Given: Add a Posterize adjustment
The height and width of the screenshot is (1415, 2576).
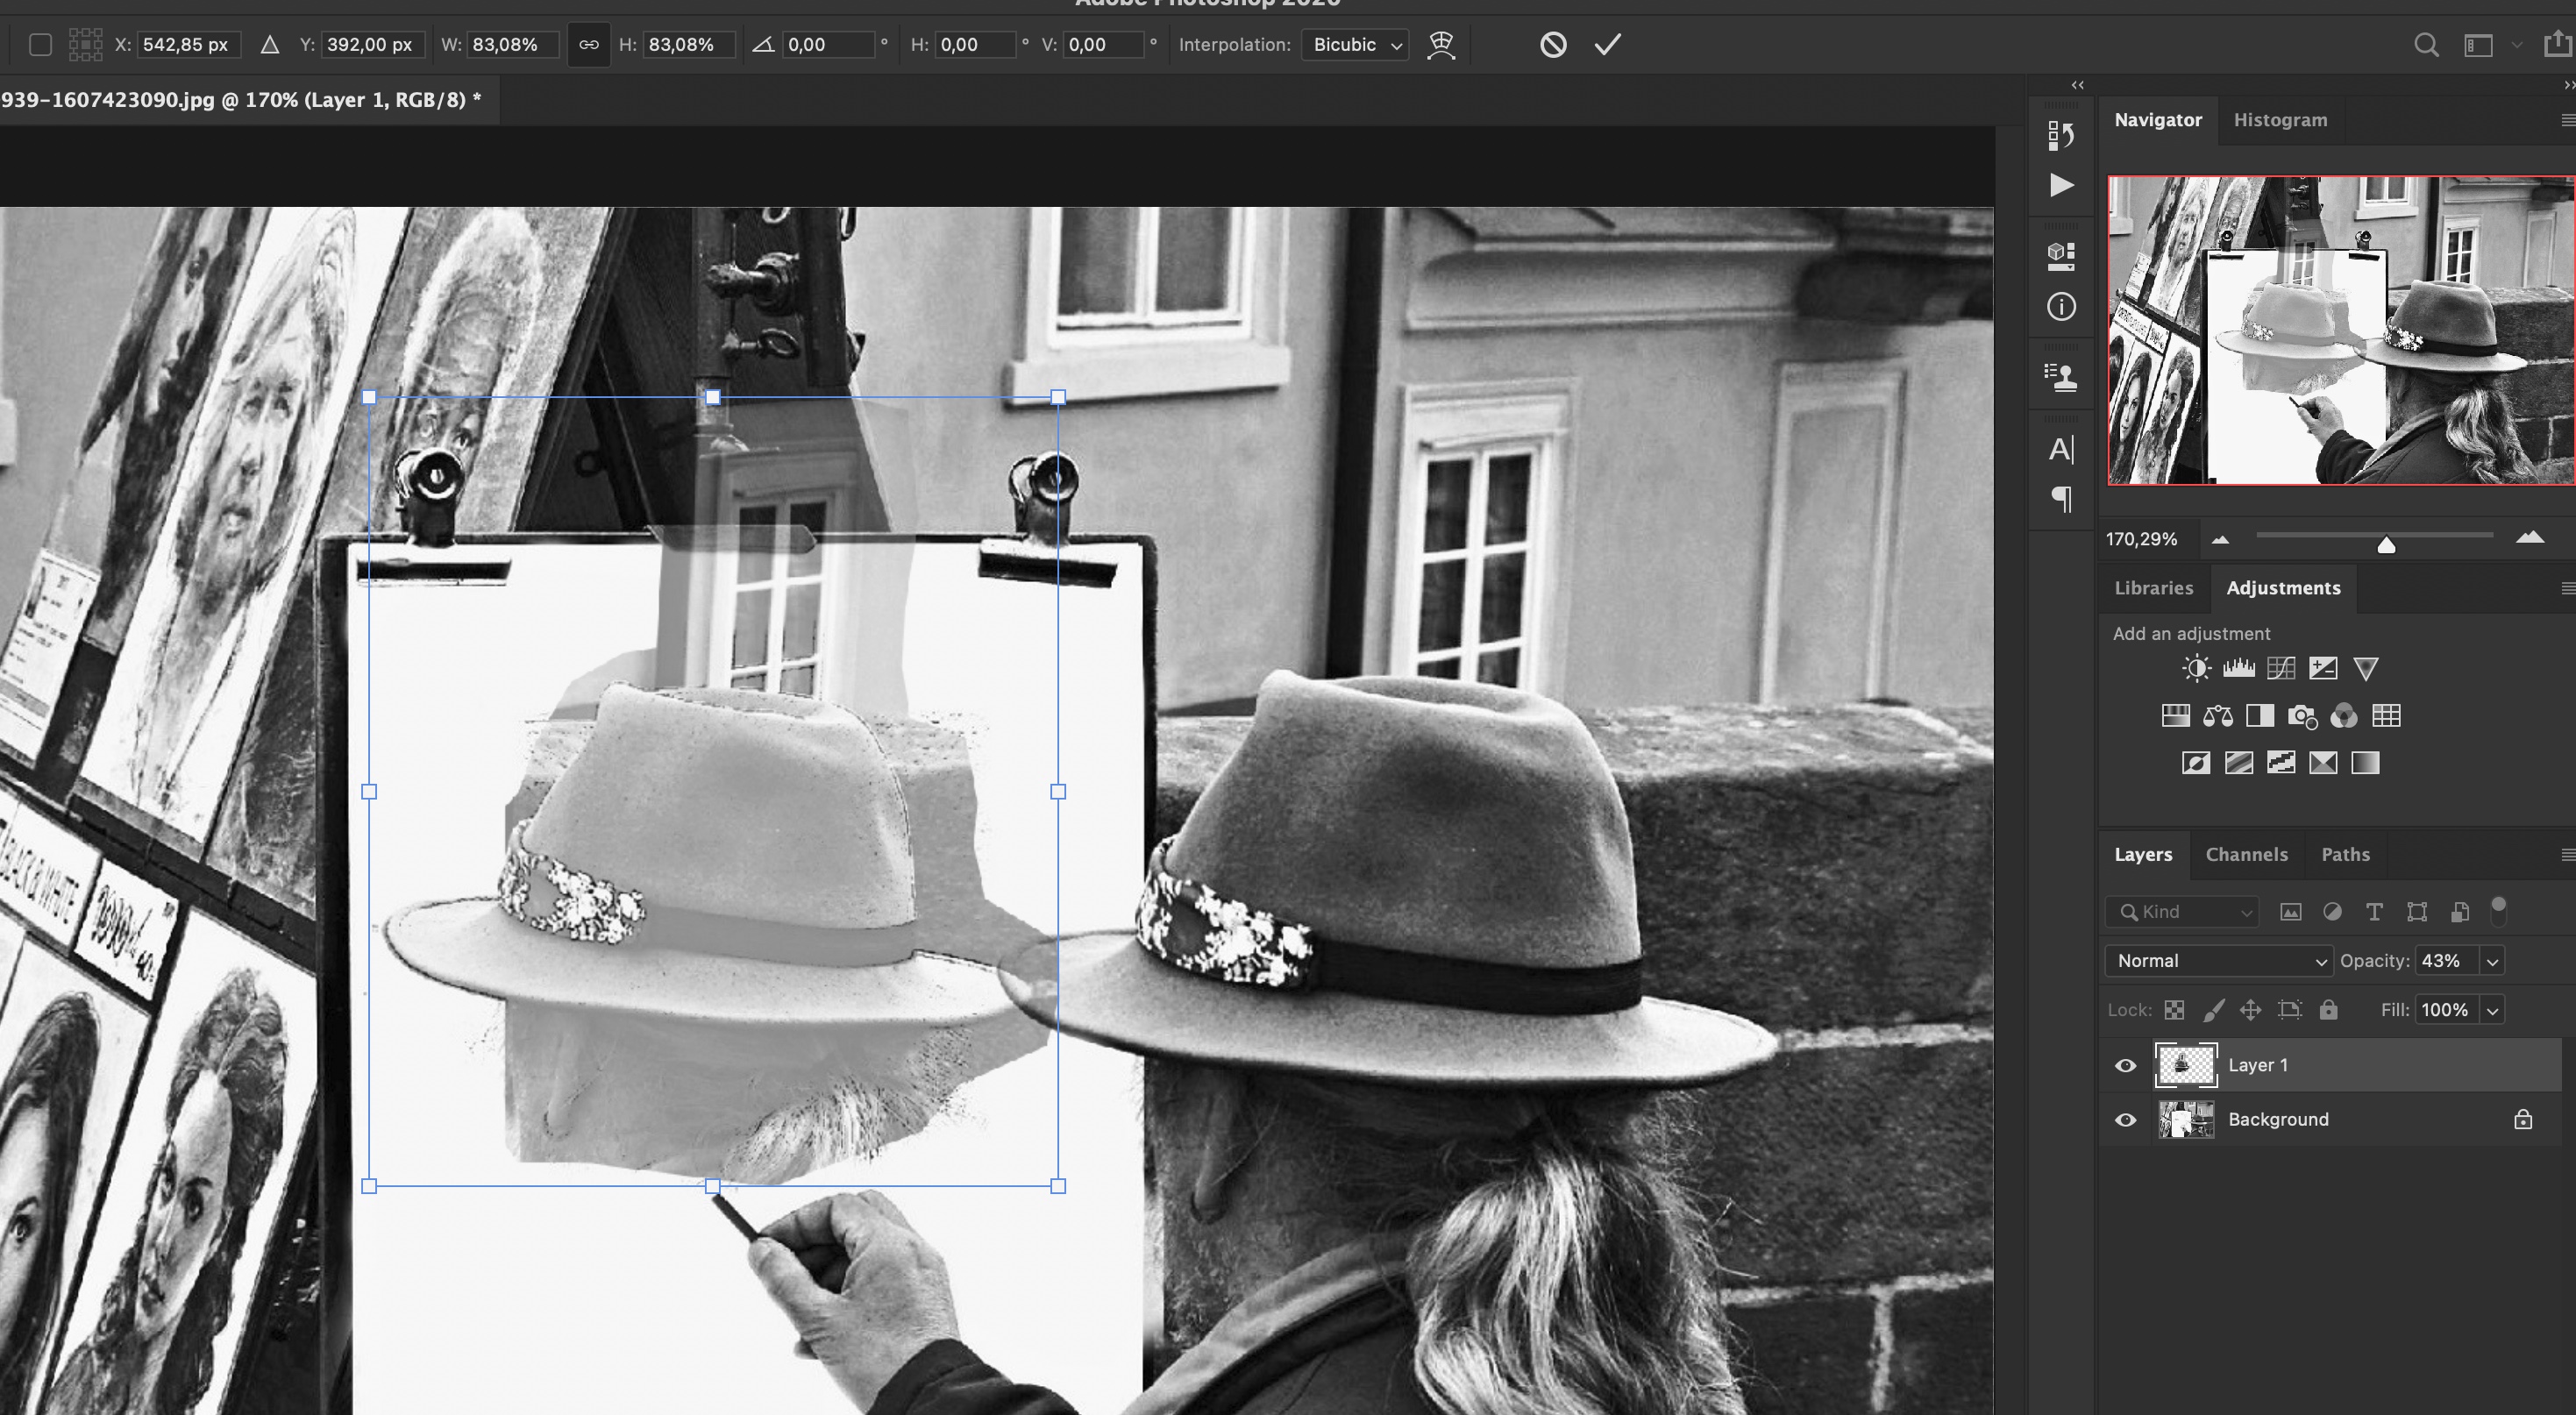Looking at the screenshot, I should (x=2238, y=763).
